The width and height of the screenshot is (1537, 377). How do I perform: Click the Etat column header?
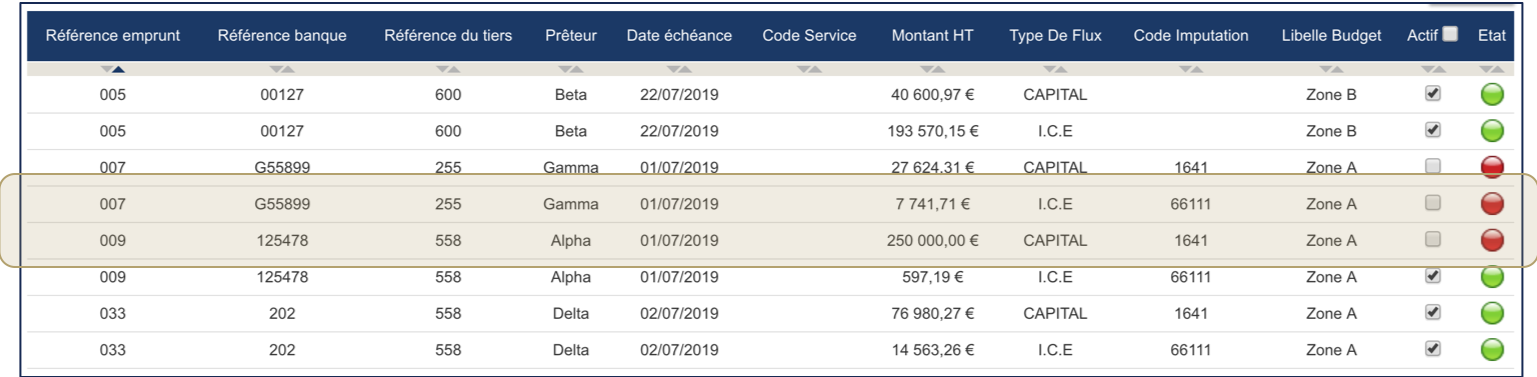[1491, 36]
